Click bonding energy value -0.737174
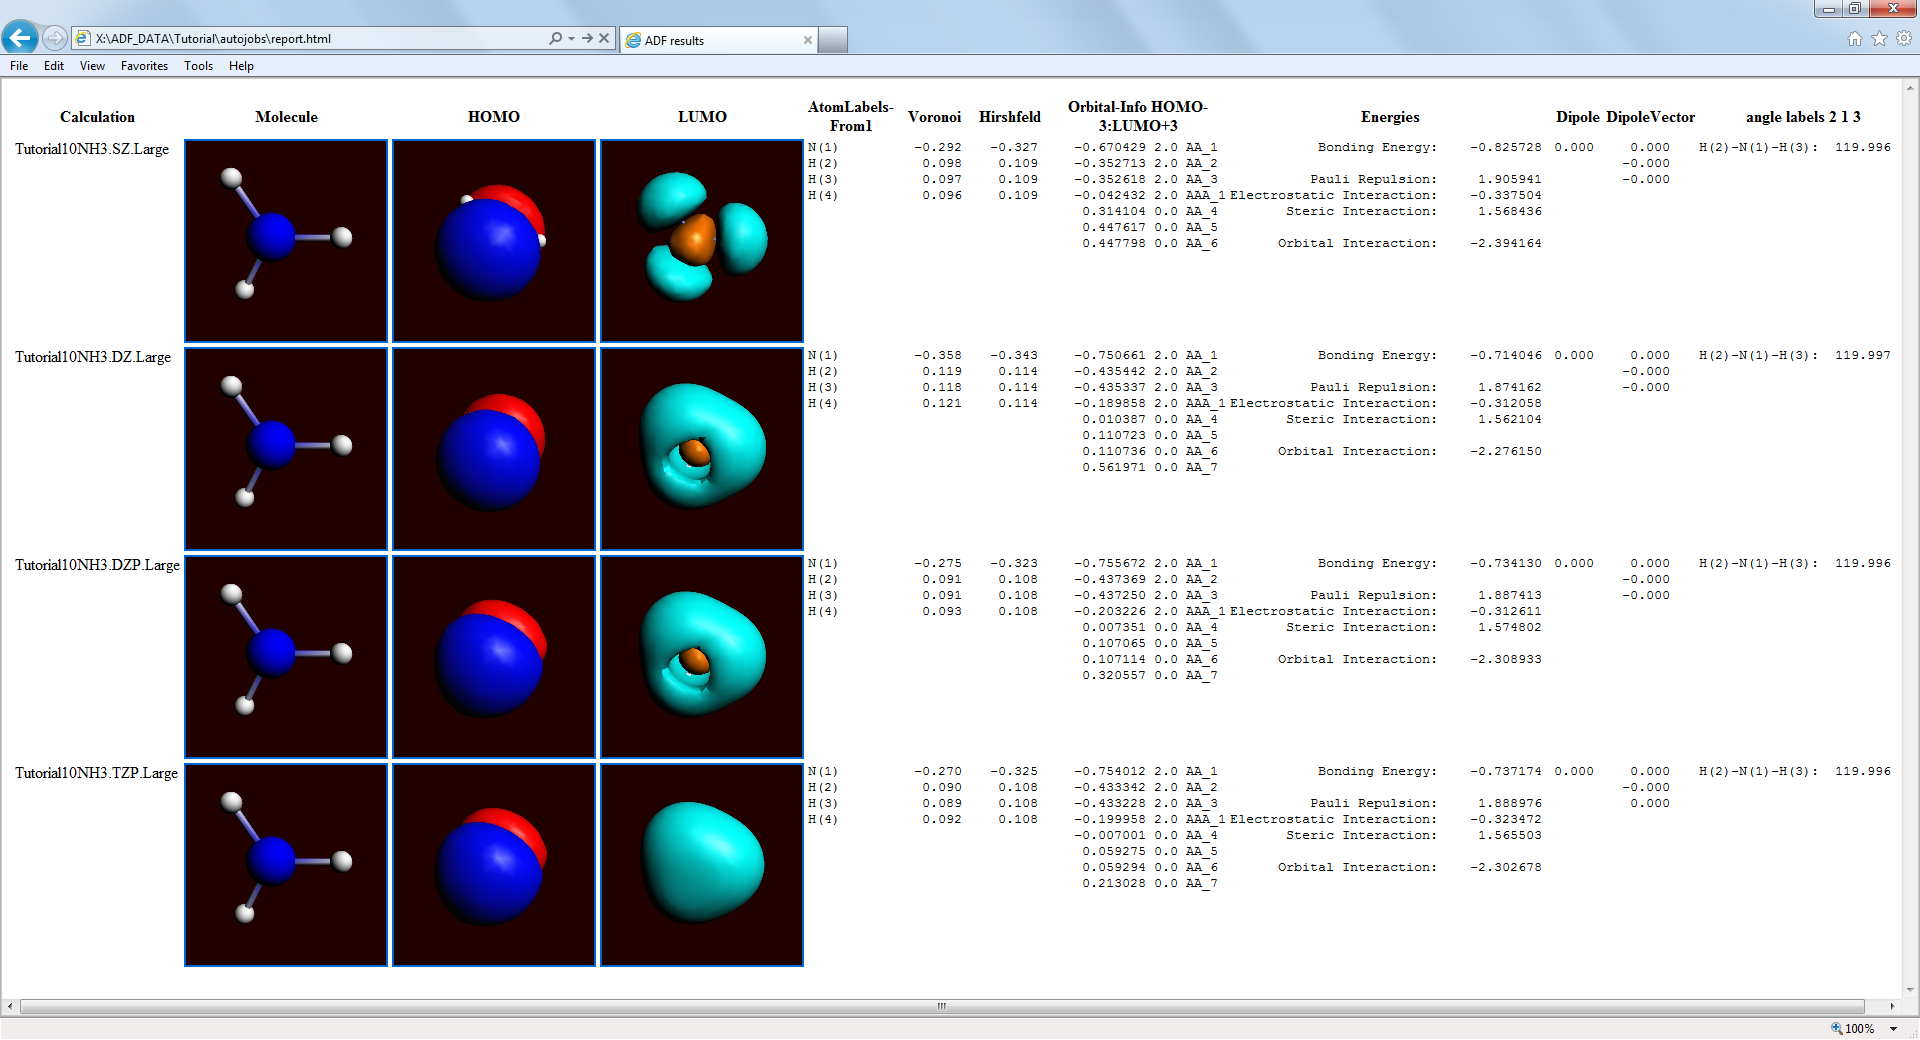1920x1040 pixels. pos(1506,771)
